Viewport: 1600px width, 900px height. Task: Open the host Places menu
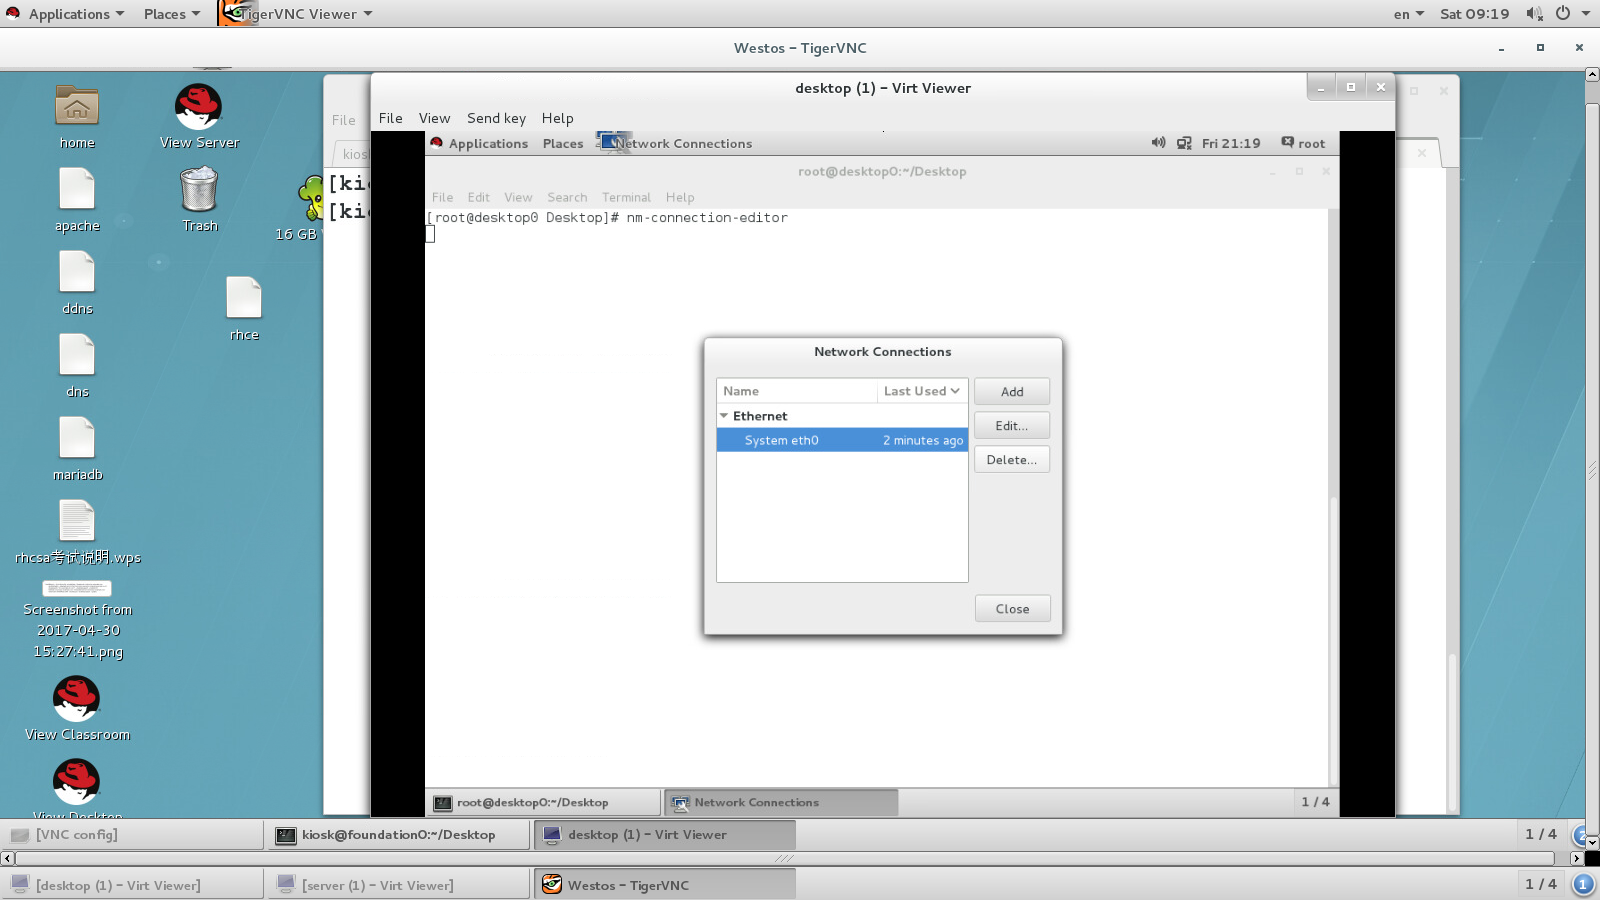click(171, 14)
